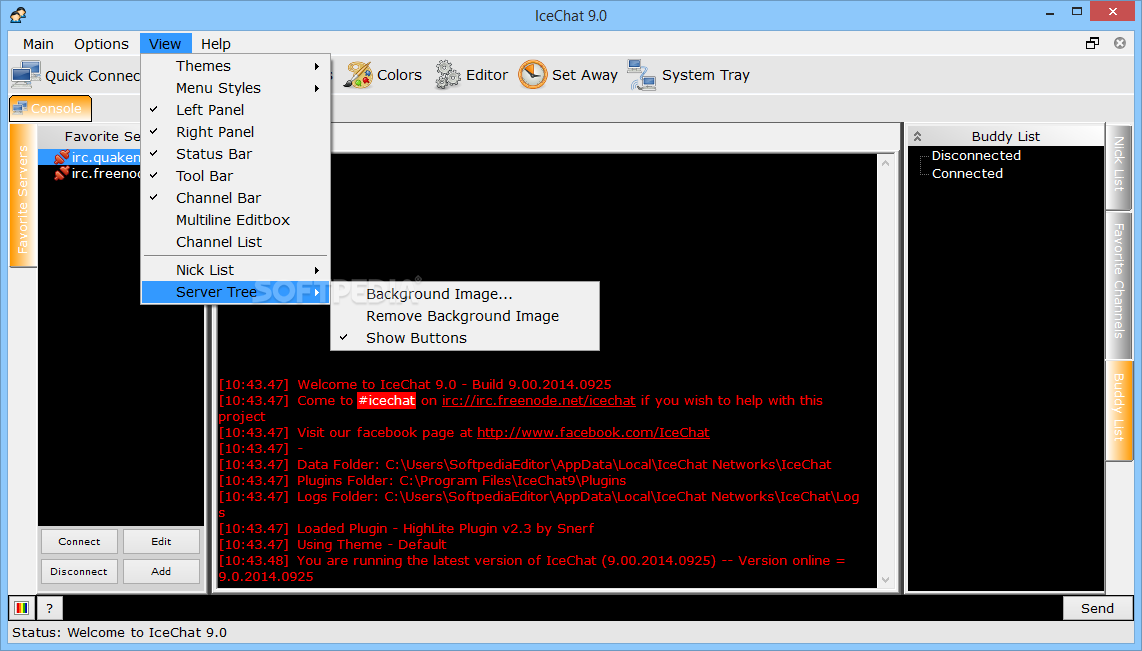The height and width of the screenshot is (651, 1142).
Task: Toggle Show Buttons in Server Tree submenu
Action: [x=465, y=338]
